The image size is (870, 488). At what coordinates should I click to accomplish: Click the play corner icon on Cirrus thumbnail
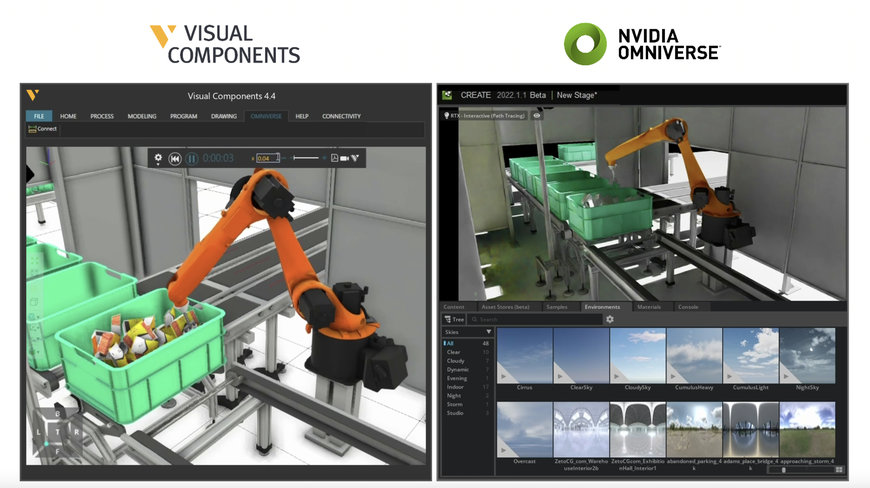point(505,375)
